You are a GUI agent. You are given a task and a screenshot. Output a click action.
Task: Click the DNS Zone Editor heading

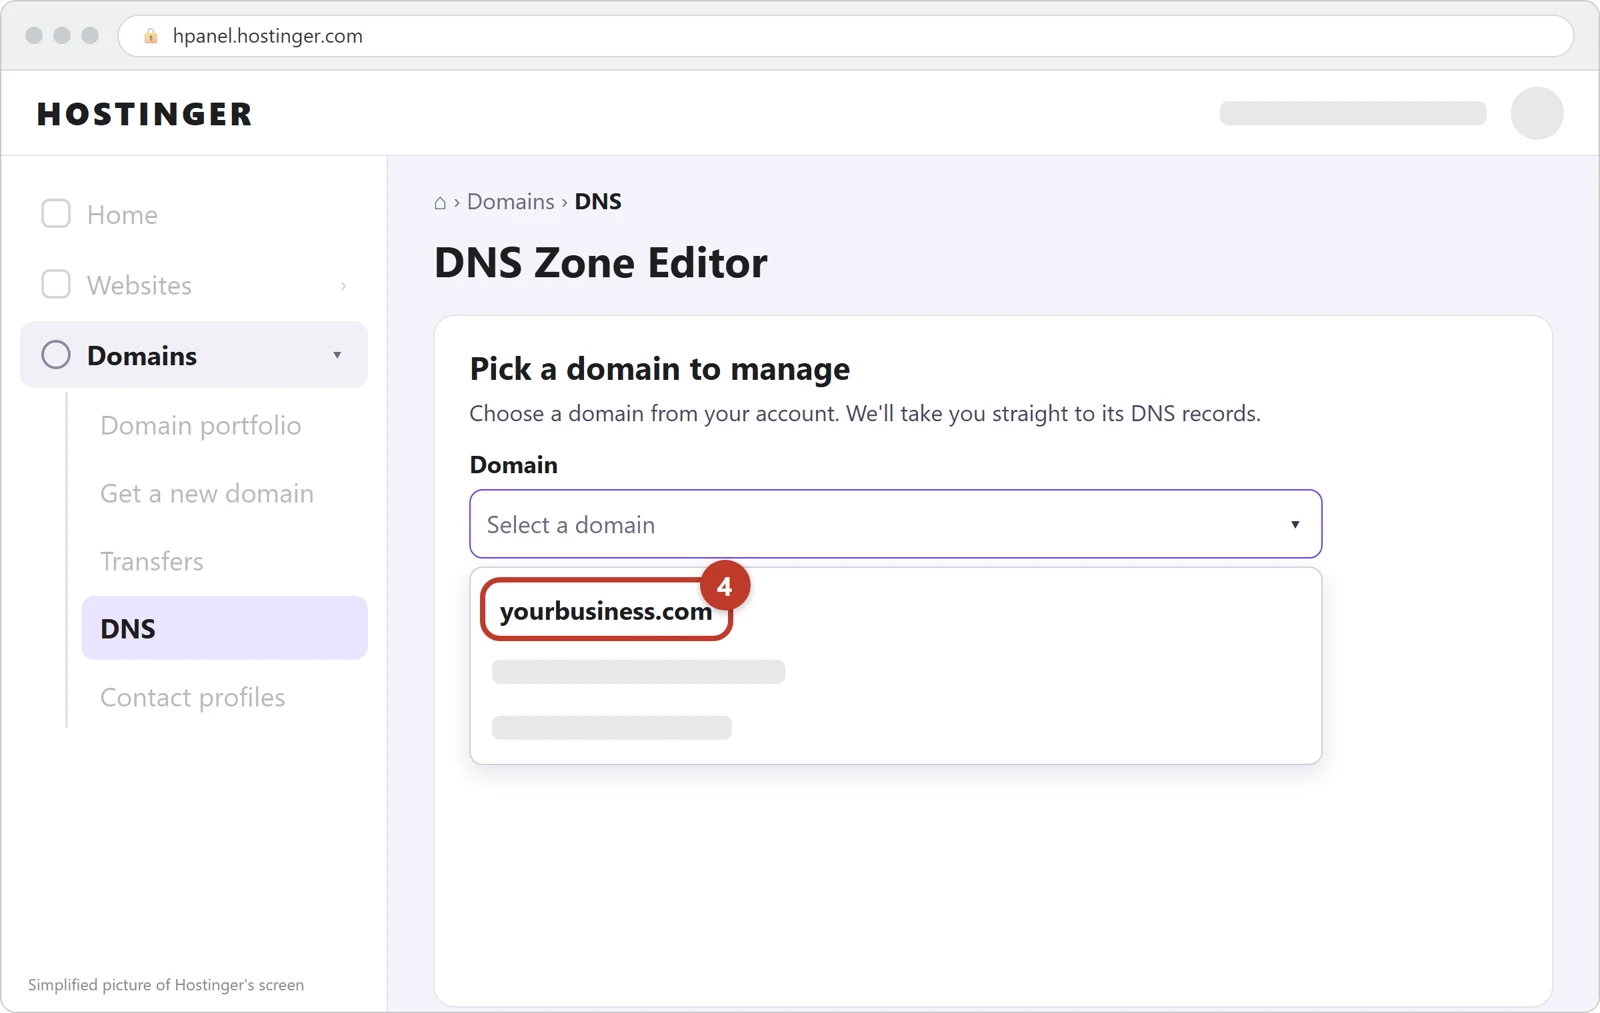601,263
